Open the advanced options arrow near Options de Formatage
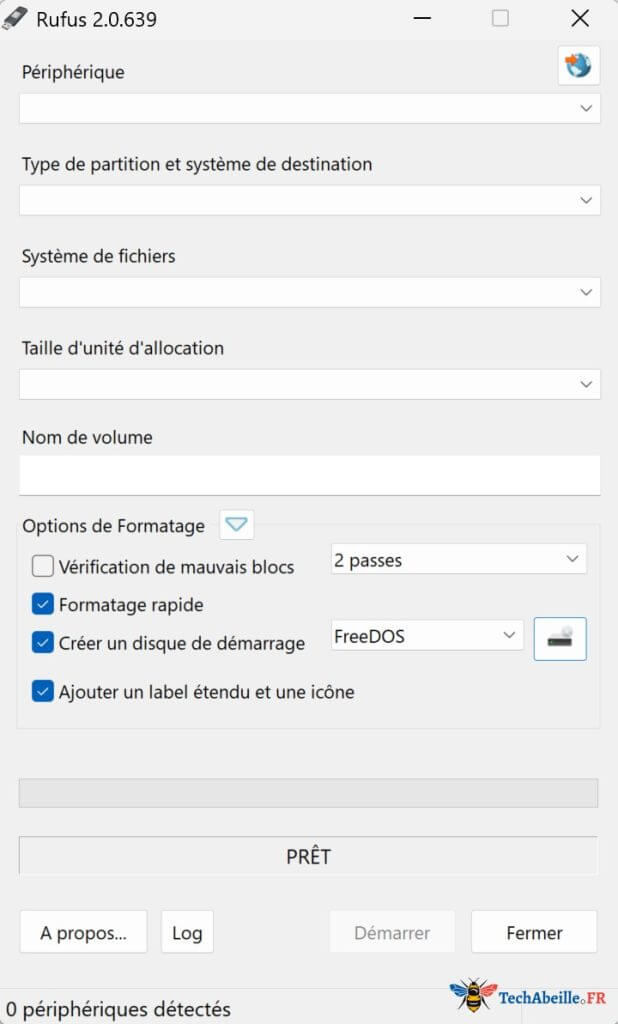This screenshot has height=1024, width=618. click(x=236, y=525)
